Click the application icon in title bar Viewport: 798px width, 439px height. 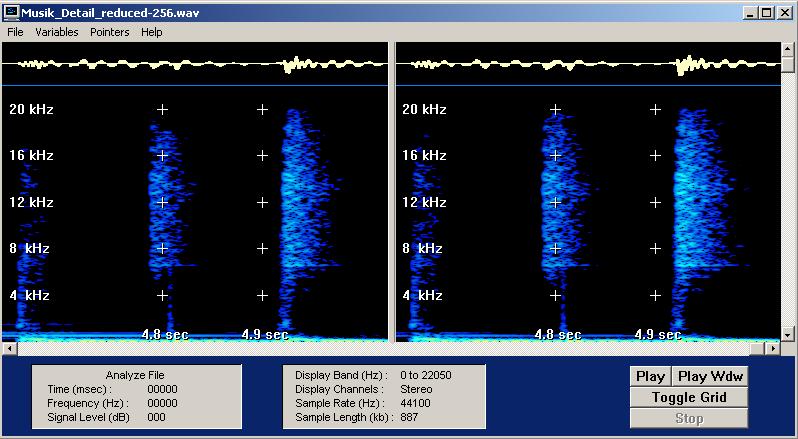(11, 12)
